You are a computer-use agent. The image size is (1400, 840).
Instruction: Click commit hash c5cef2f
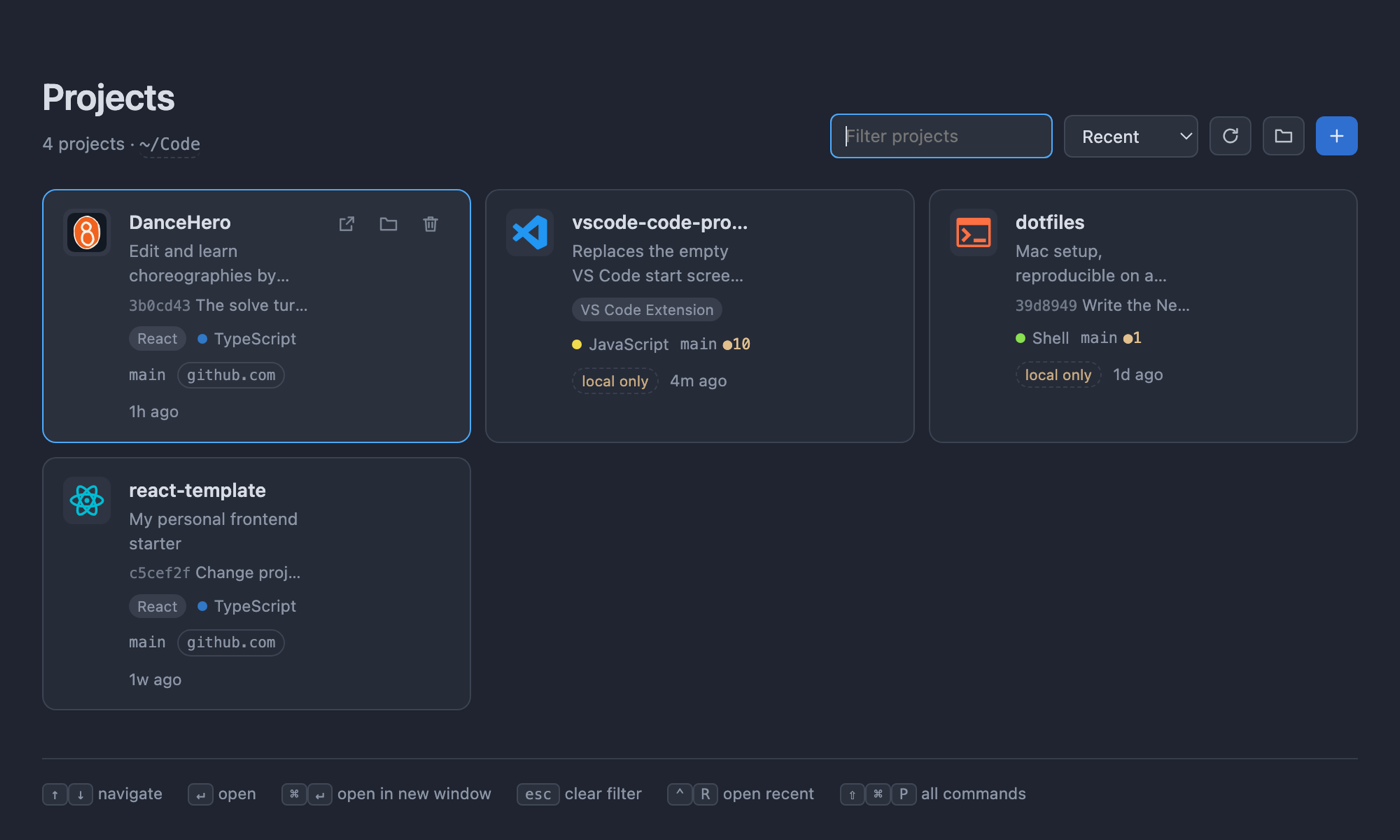pos(160,574)
